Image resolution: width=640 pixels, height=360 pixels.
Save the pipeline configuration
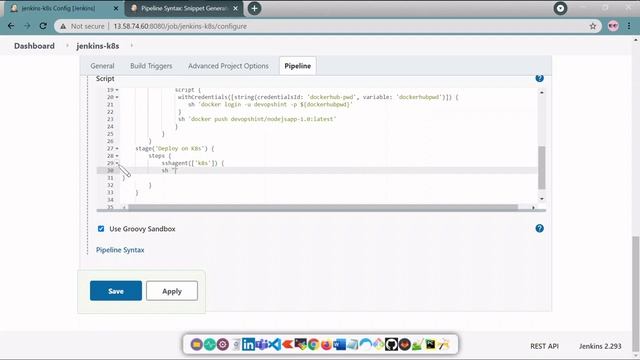pyautogui.click(x=116, y=291)
